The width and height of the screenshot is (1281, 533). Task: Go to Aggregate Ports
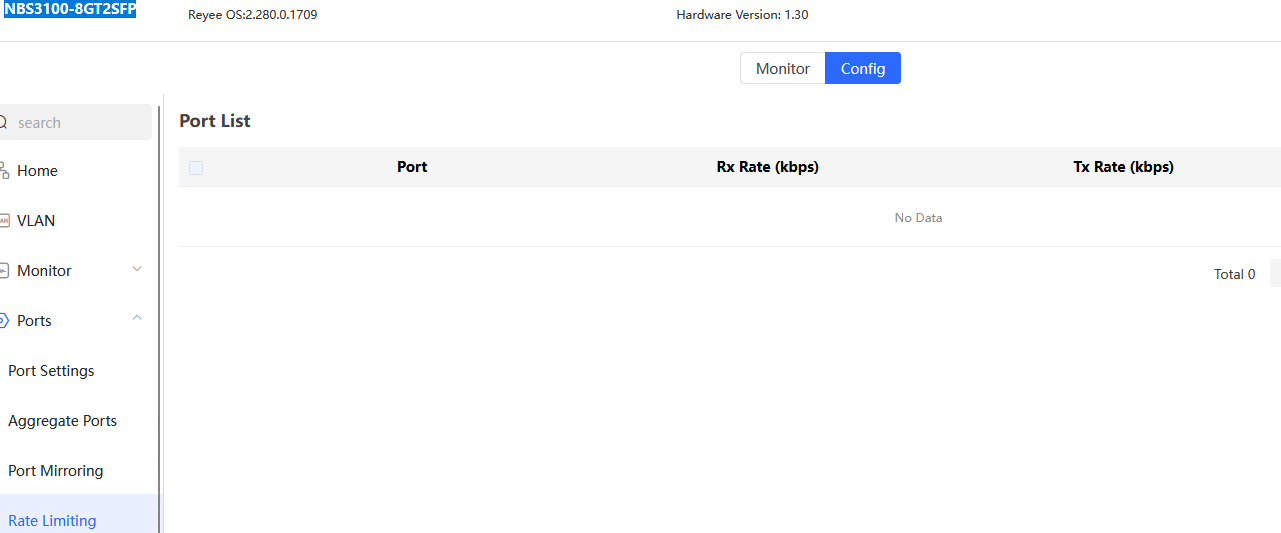click(x=62, y=421)
